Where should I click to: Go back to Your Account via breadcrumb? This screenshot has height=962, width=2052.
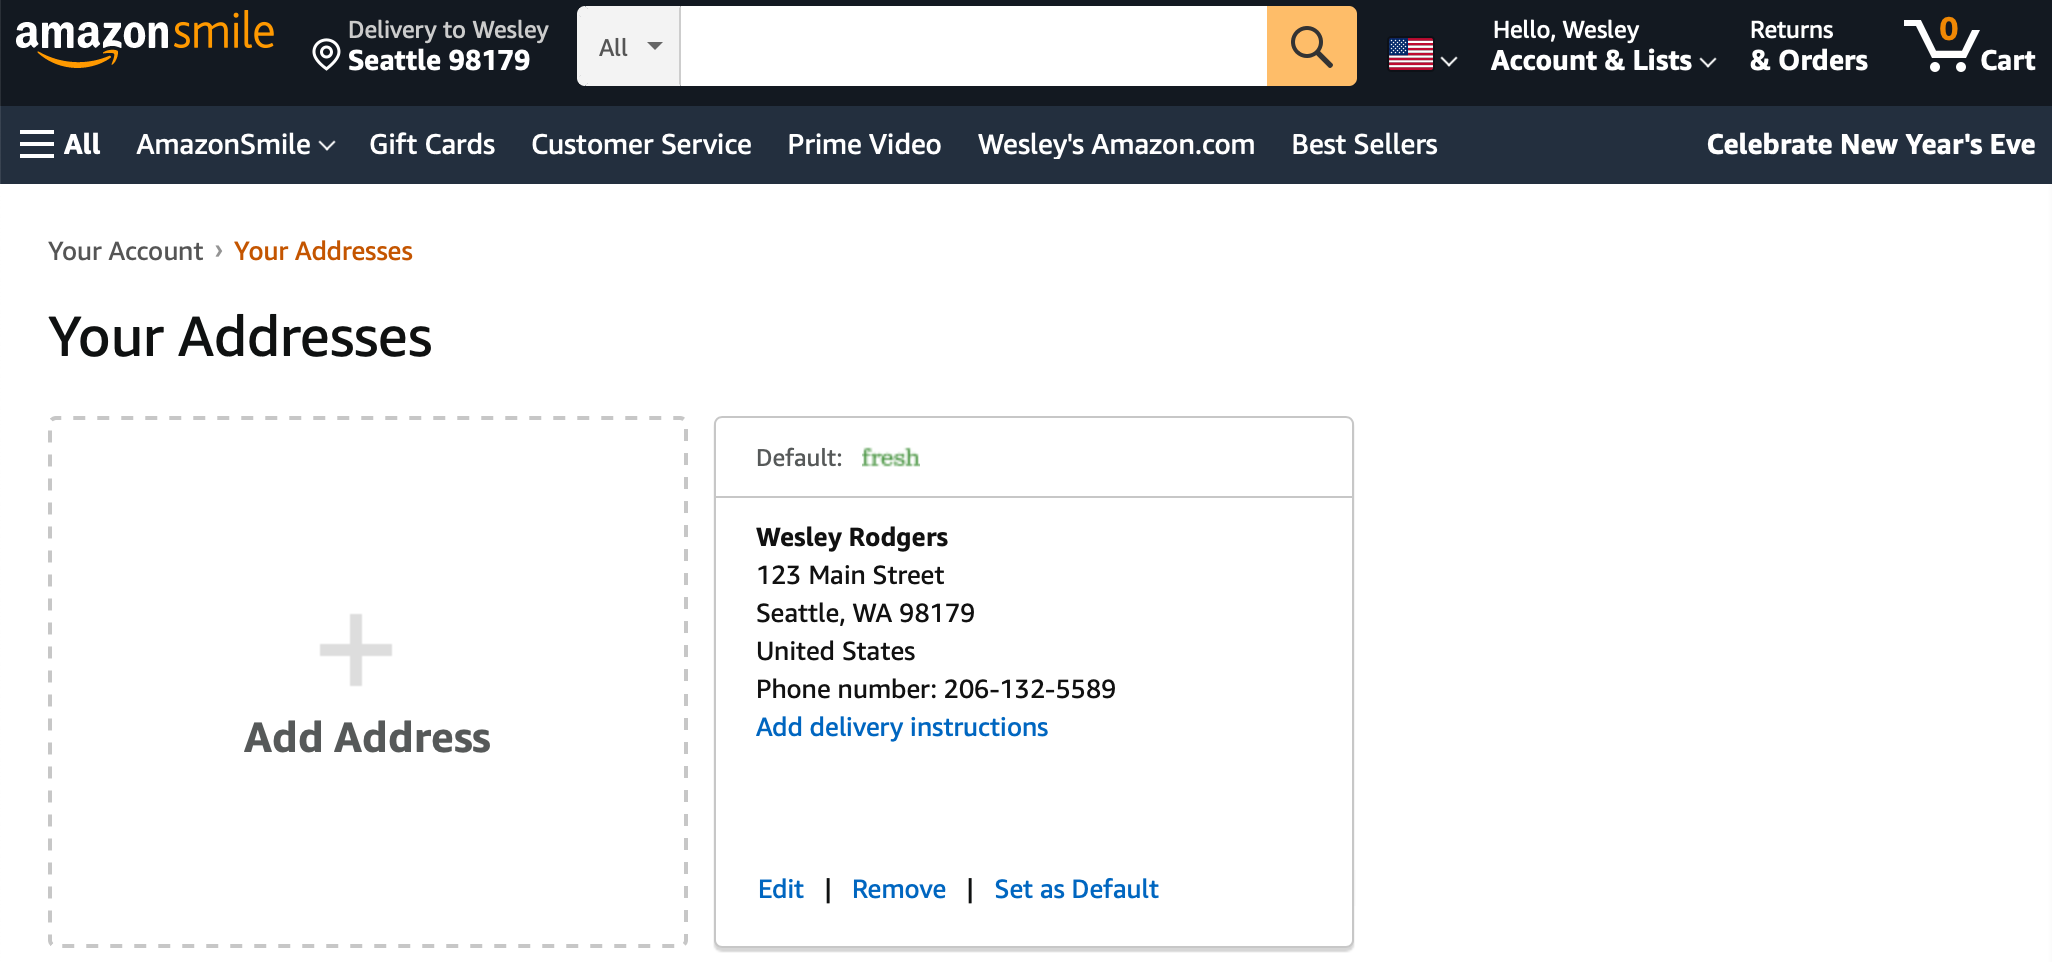(x=125, y=251)
